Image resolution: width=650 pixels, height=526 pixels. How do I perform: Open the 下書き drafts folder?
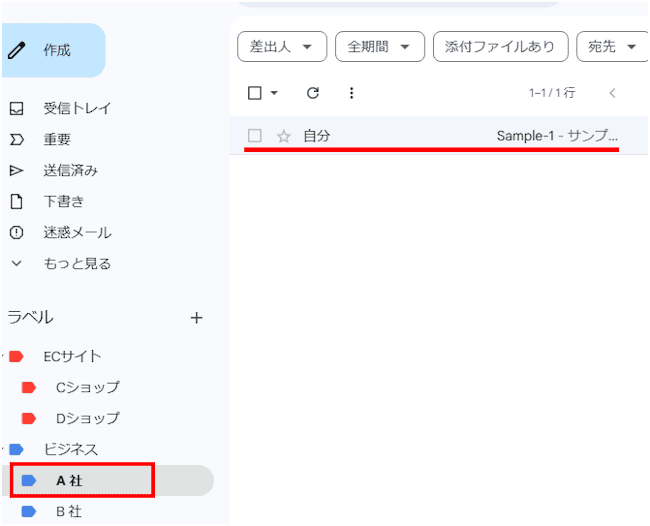pos(63,201)
